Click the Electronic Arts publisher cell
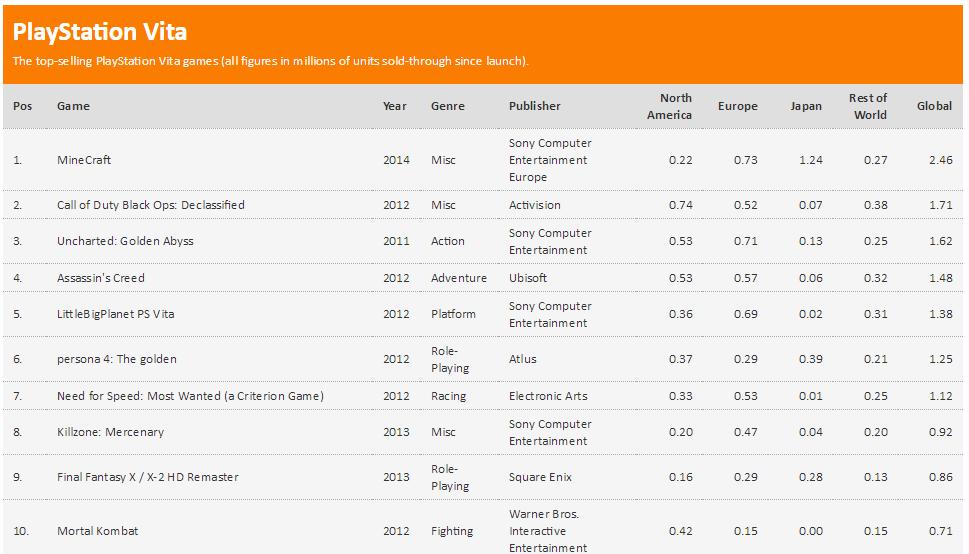This screenshot has width=969, height=554. [548, 396]
